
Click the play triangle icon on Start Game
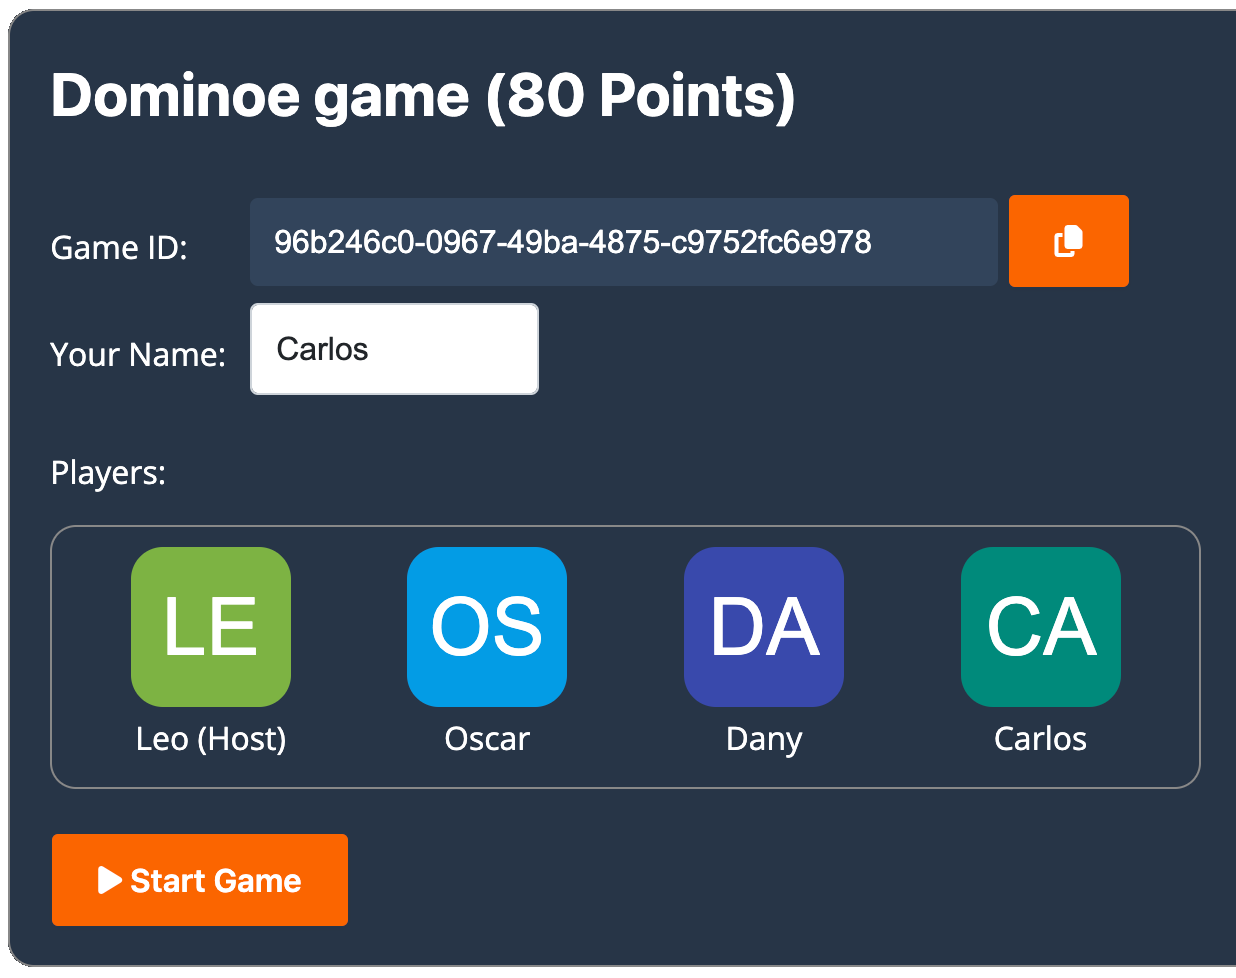pos(109,880)
